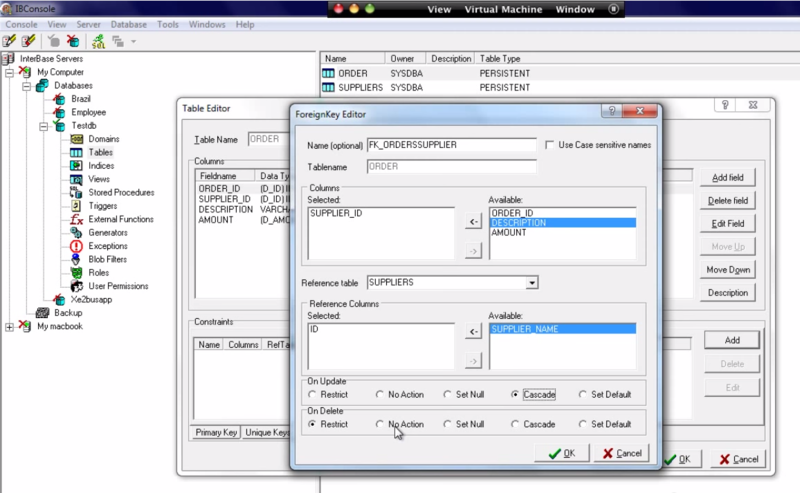Enable Use Case sensitive names checkbox
This screenshot has height=493, width=800.
click(x=549, y=145)
